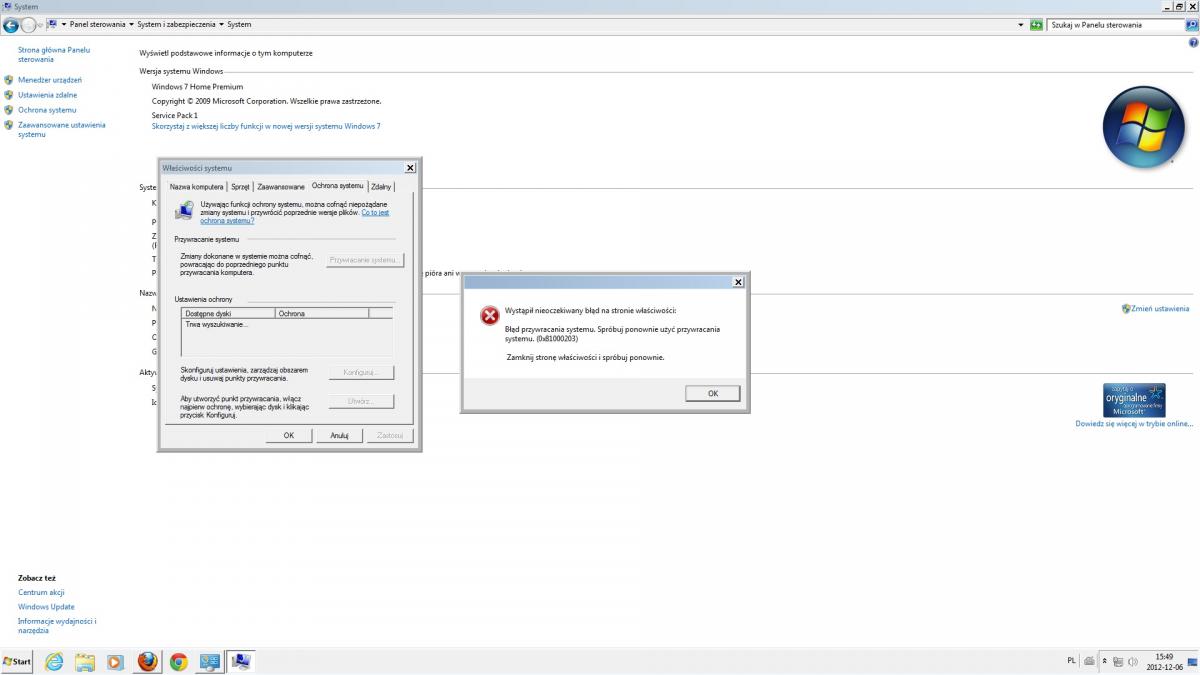1200x675 pixels.
Task: Click the Control Panel taskbar icon
Action: (210, 661)
